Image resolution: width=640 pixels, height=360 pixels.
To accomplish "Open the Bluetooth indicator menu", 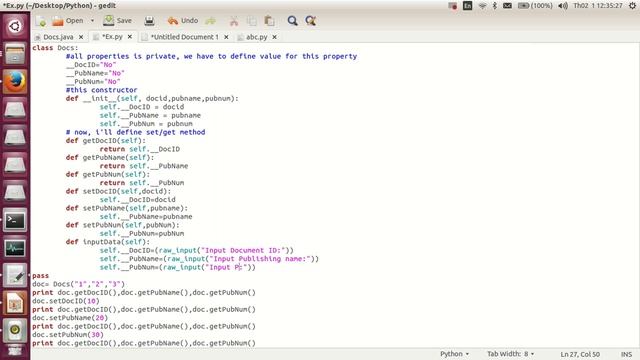I will tap(495, 6).
